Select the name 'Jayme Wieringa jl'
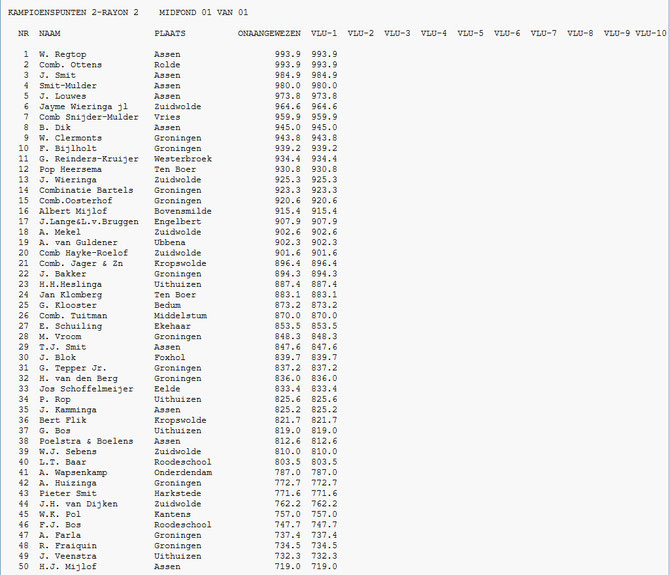Screen dimensions: 670x575 click(x=83, y=106)
